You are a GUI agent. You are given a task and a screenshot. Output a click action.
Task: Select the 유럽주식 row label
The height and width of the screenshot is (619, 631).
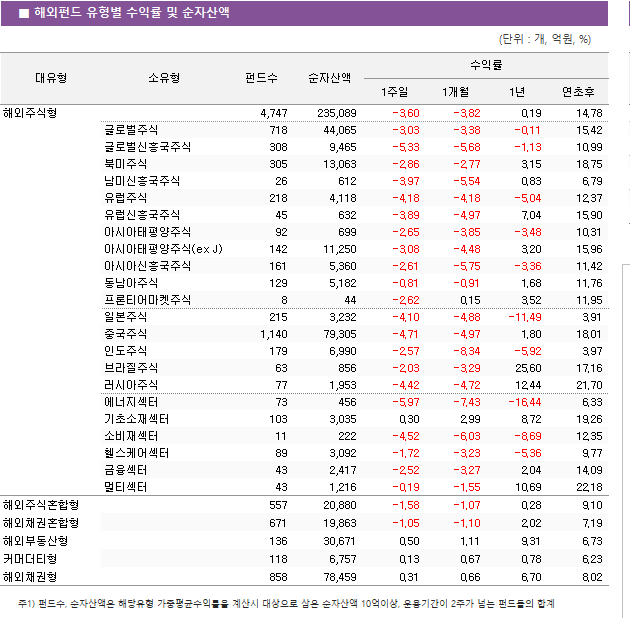coord(126,198)
